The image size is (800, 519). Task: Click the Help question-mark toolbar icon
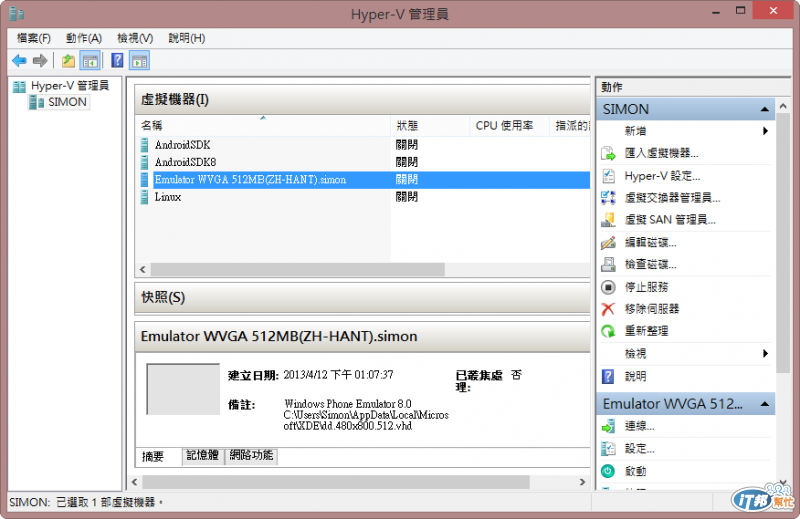click(x=117, y=61)
